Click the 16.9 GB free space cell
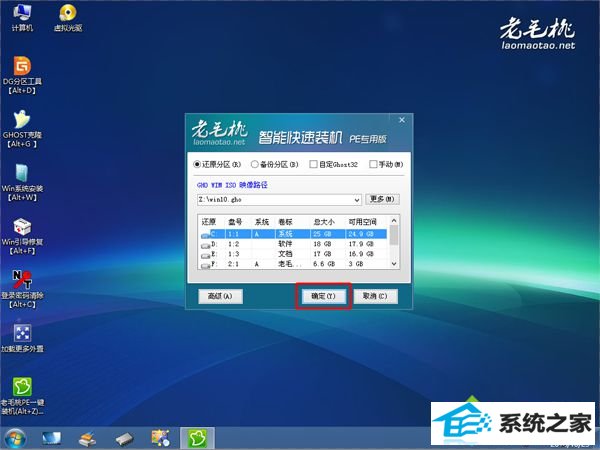The image size is (600, 450). click(361, 254)
